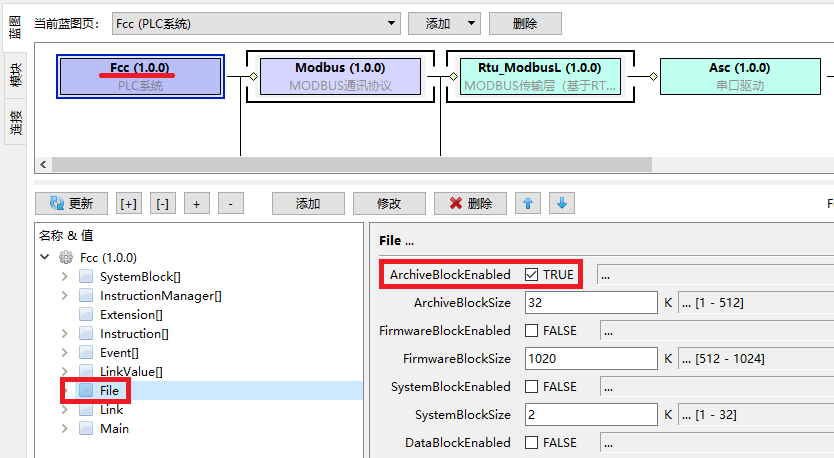Click the top 删除 button beside 添加
The image size is (834, 458).
pos(525,23)
